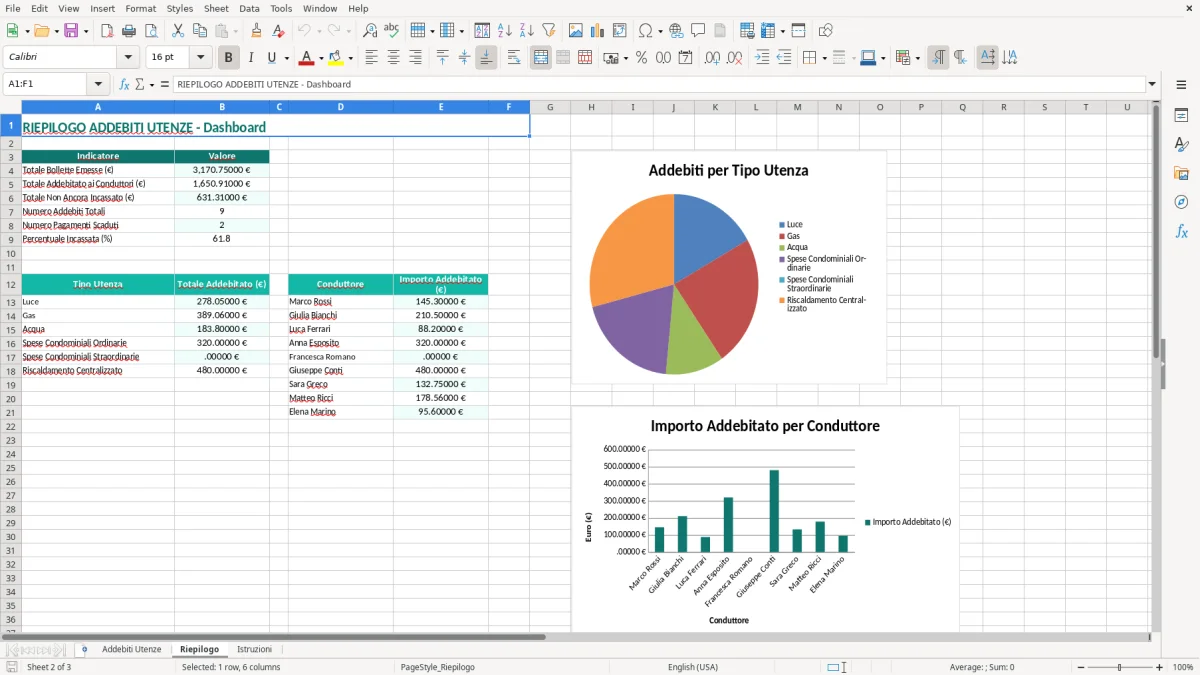Toggle Right-To-Left text direction
The image size is (1200, 675).
click(960, 58)
